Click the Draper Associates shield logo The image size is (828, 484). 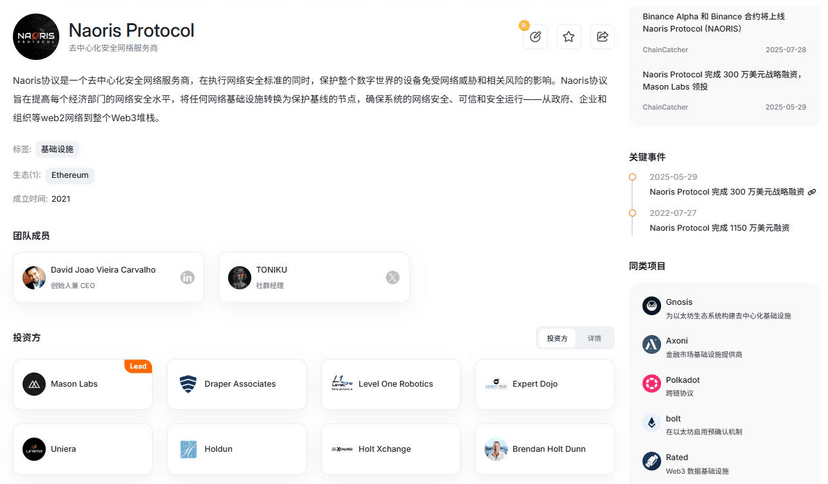pyautogui.click(x=188, y=384)
